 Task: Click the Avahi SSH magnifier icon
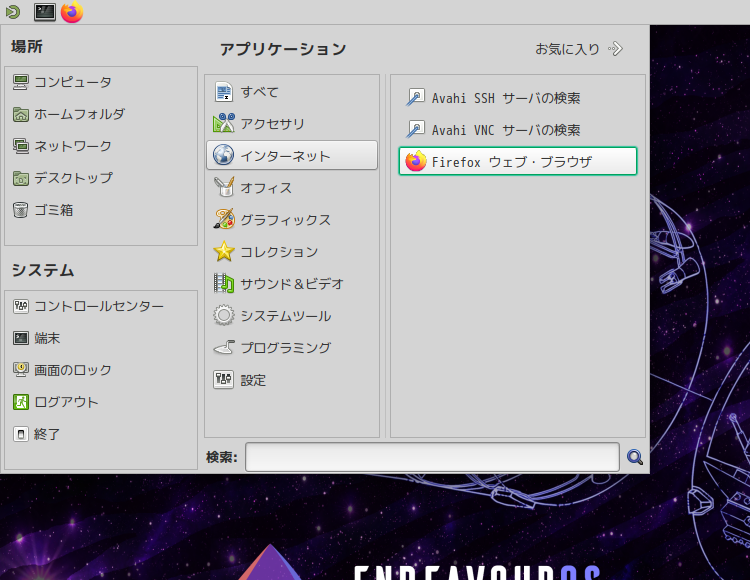tap(415, 98)
